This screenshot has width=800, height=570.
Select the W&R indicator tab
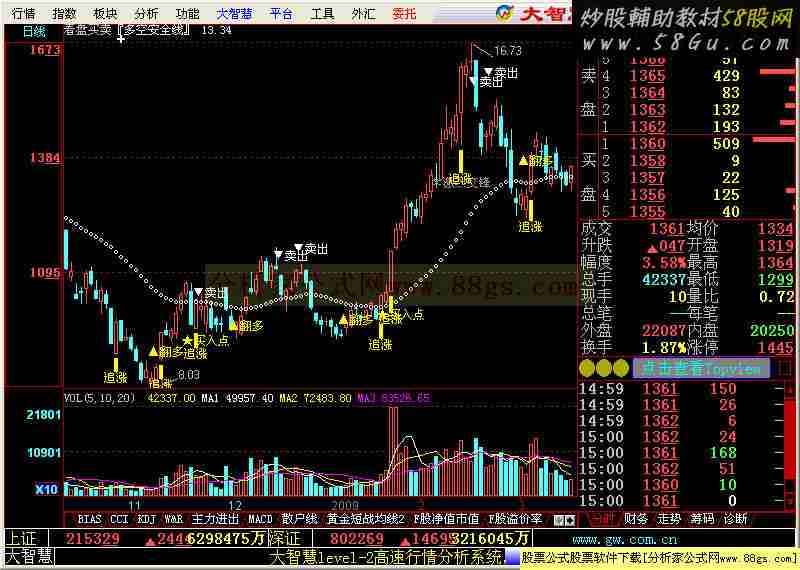click(x=173, y=519)
